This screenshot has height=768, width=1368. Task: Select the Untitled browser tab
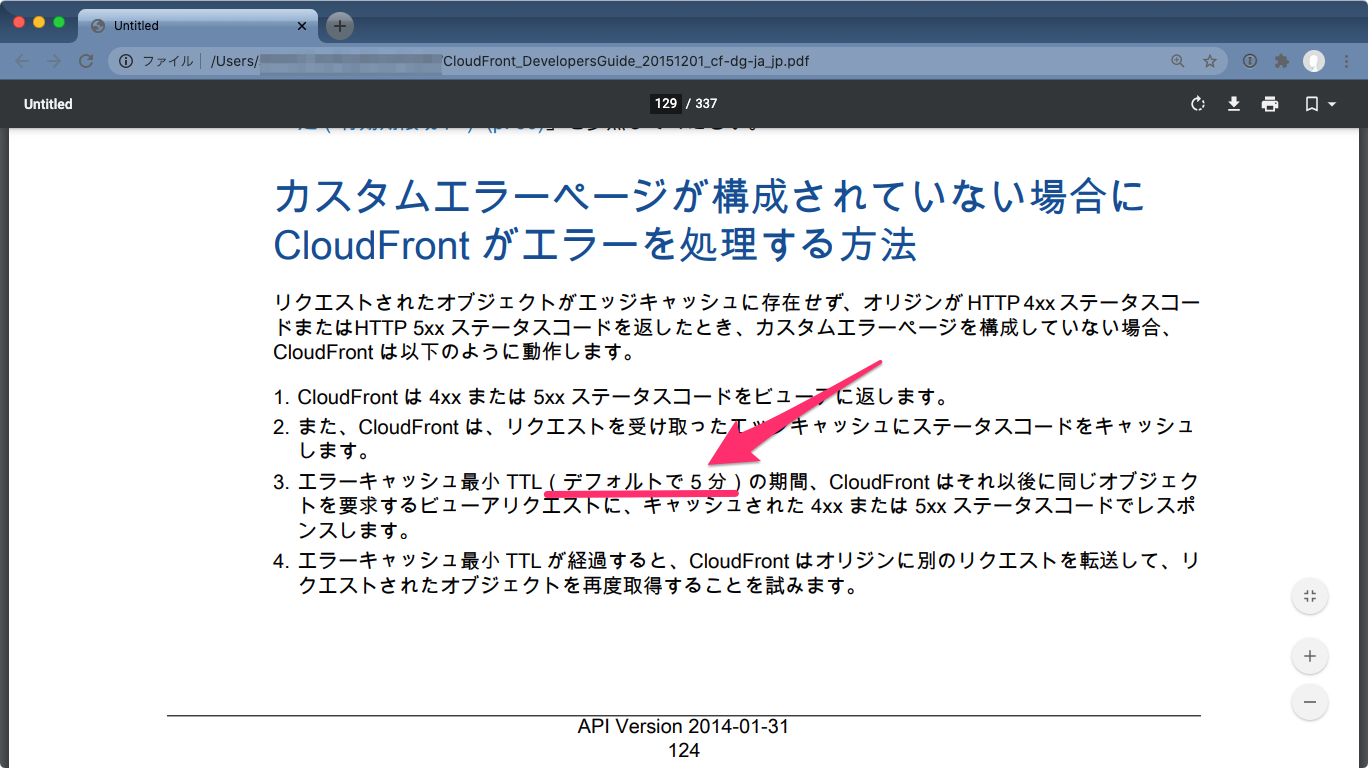click(197, 26)
